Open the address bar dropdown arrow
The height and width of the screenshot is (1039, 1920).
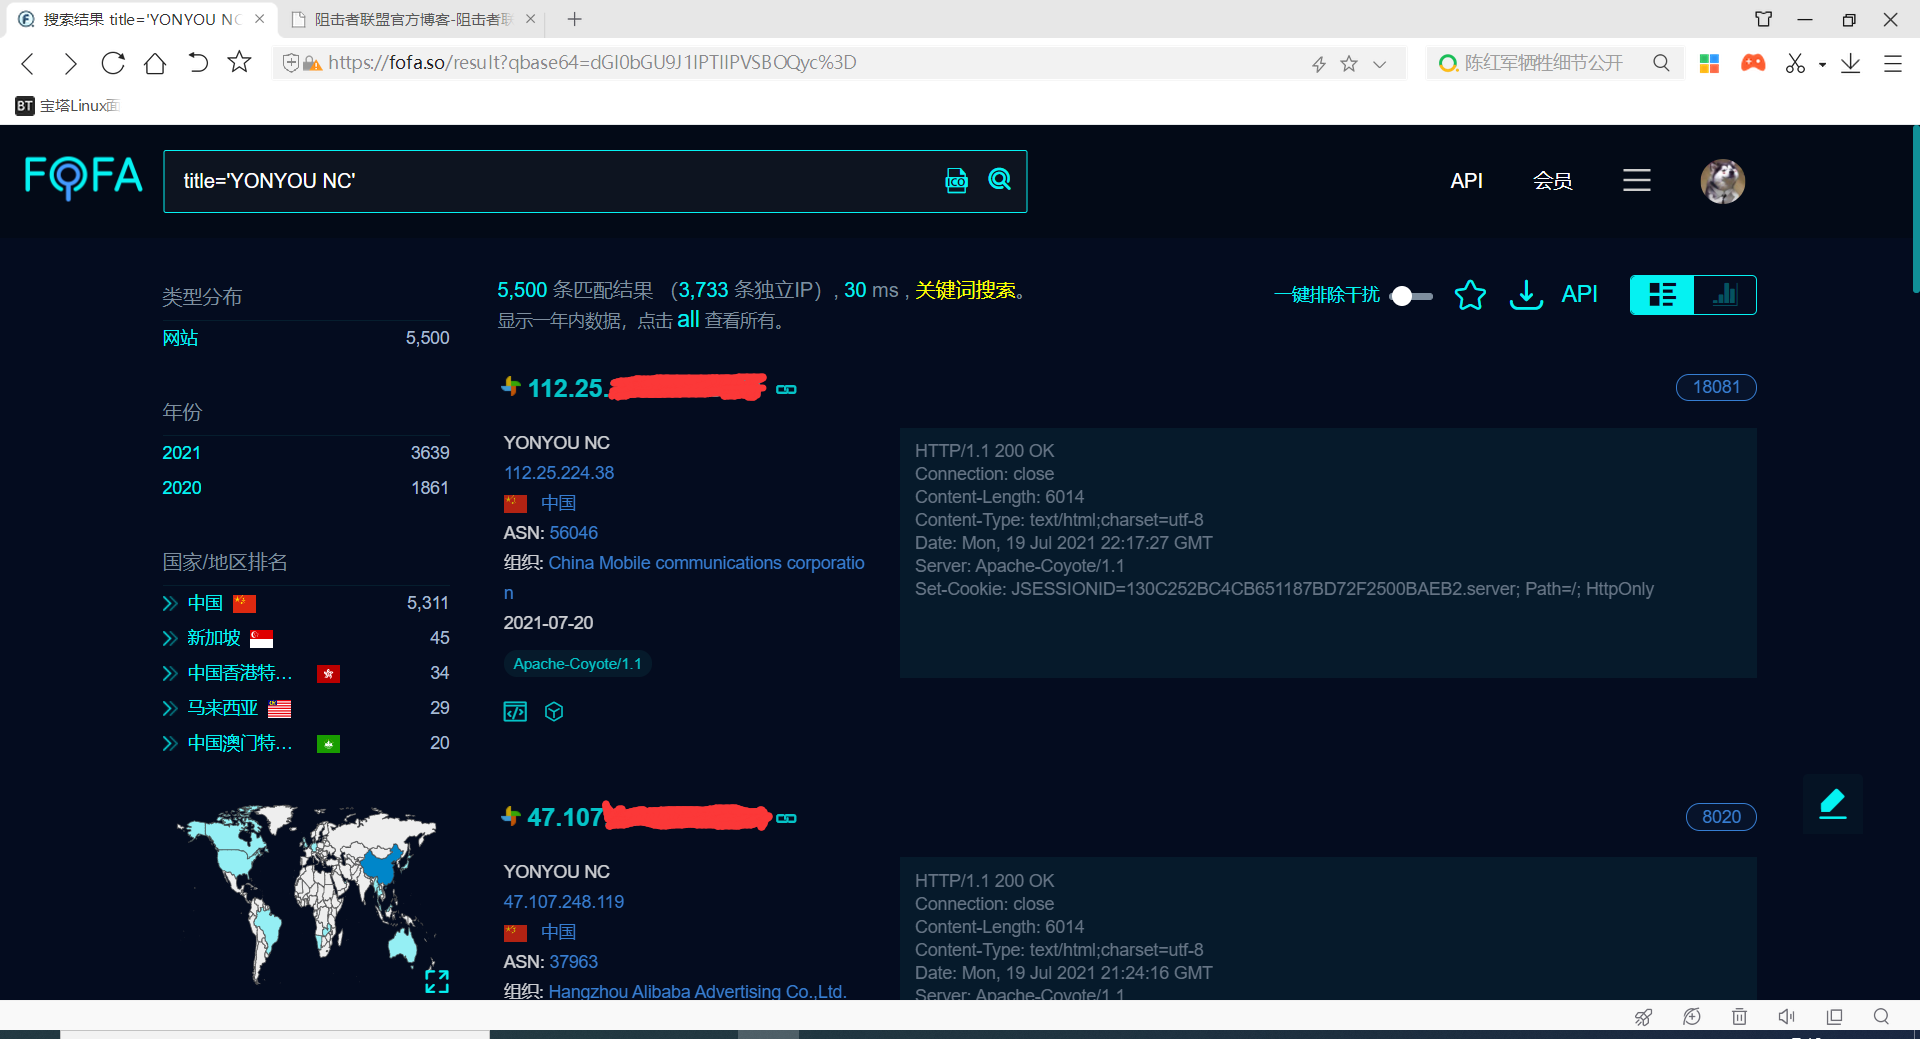pos(1380,64)
